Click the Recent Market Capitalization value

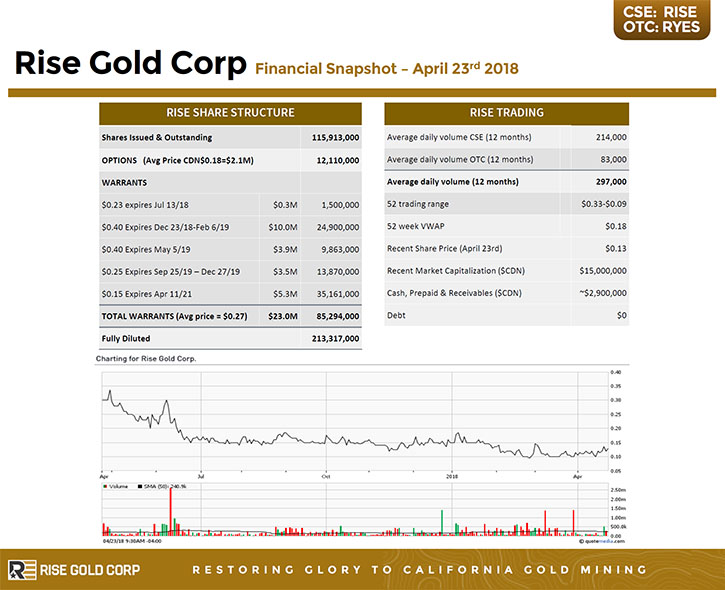coord(603,271)
